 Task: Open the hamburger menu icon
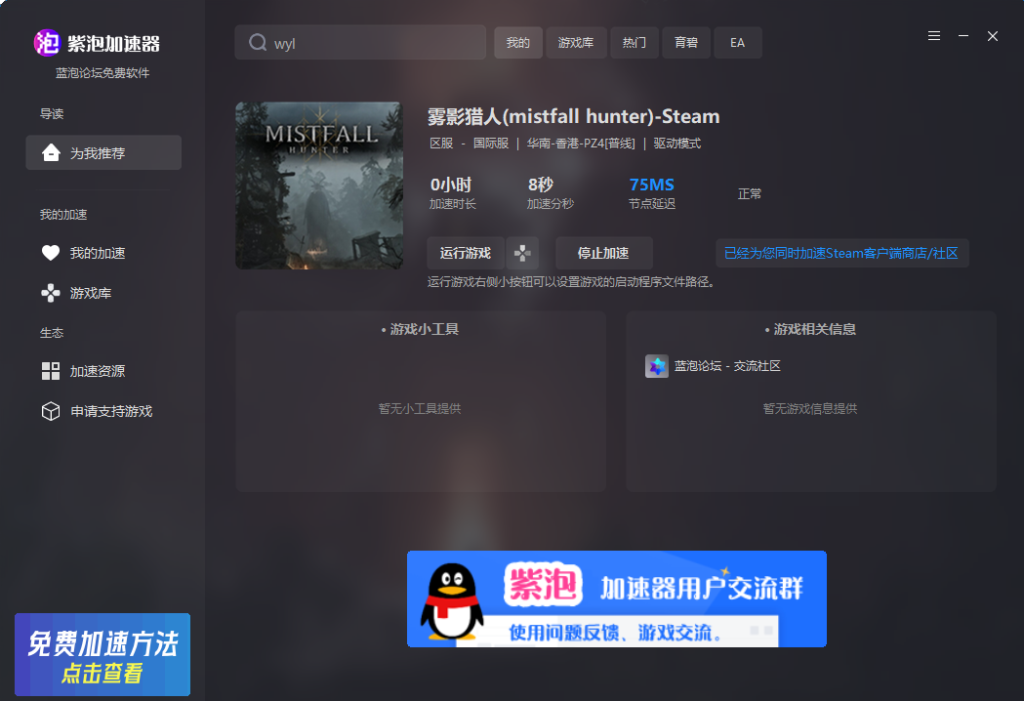(934, 36)
